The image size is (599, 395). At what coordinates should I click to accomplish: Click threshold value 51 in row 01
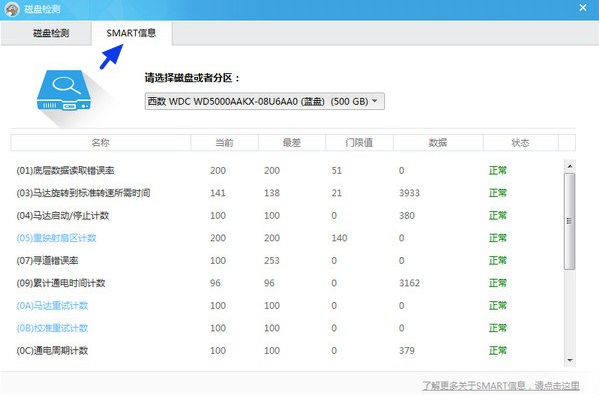pyautogui.click(x=337, y=170)
